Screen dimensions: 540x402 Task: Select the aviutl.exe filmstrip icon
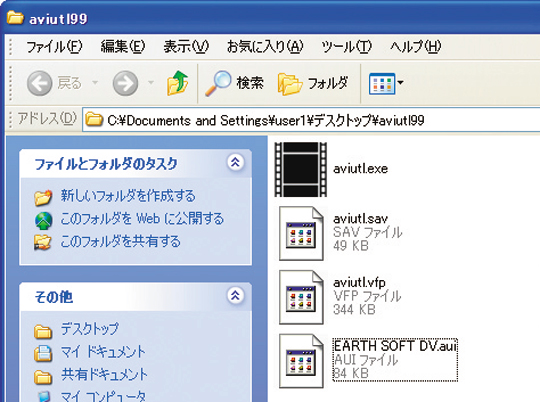tap(301, 169)
